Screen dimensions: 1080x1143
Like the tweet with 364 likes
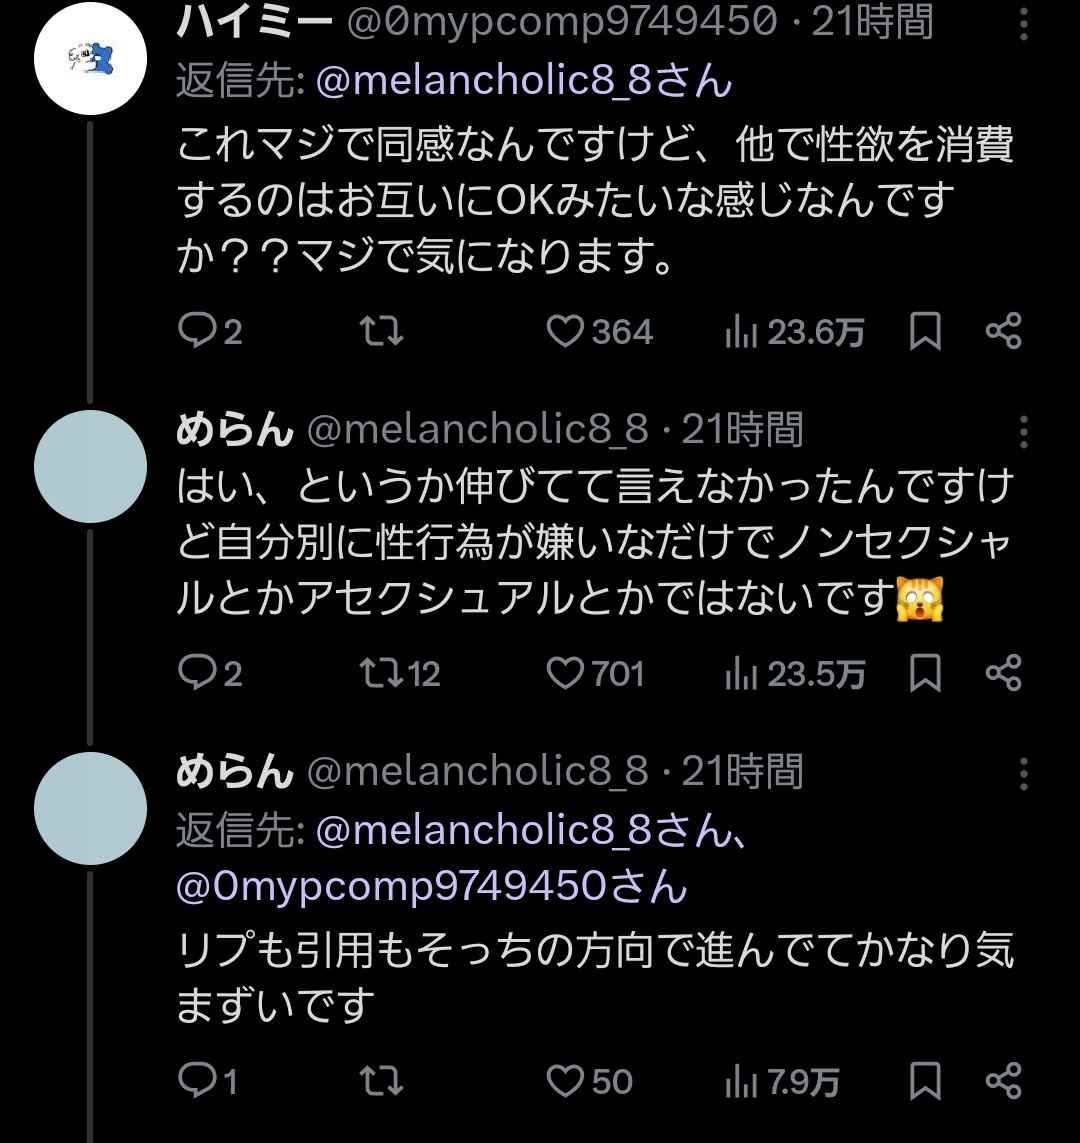567,332
